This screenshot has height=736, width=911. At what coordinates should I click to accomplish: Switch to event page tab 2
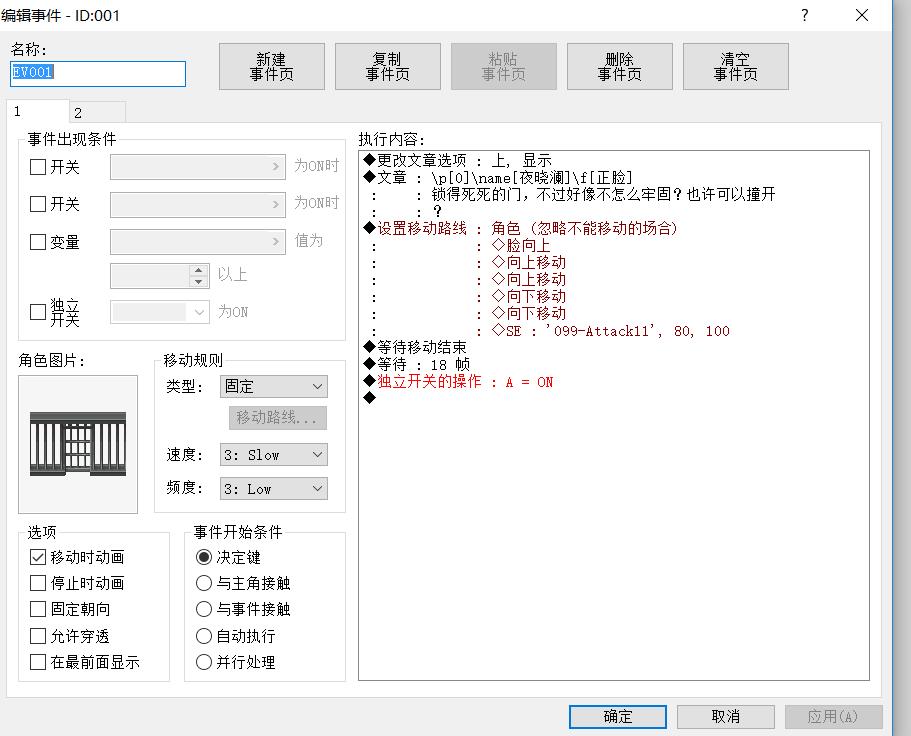(x=97, y=112)
